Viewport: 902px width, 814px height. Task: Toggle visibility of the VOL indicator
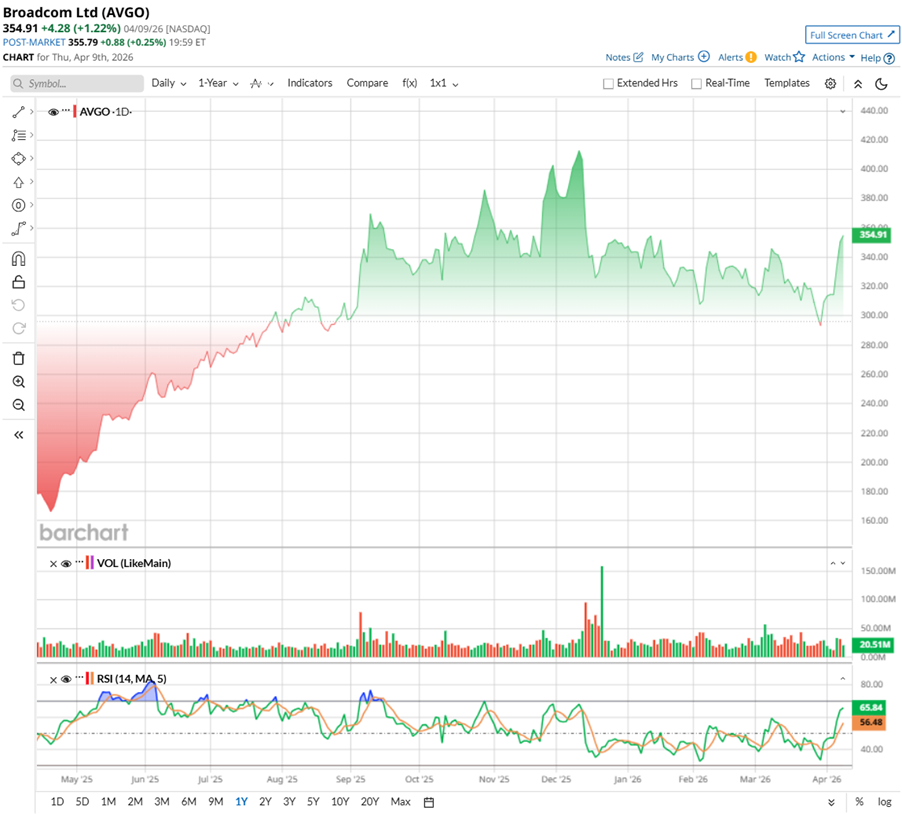(66, 564)
